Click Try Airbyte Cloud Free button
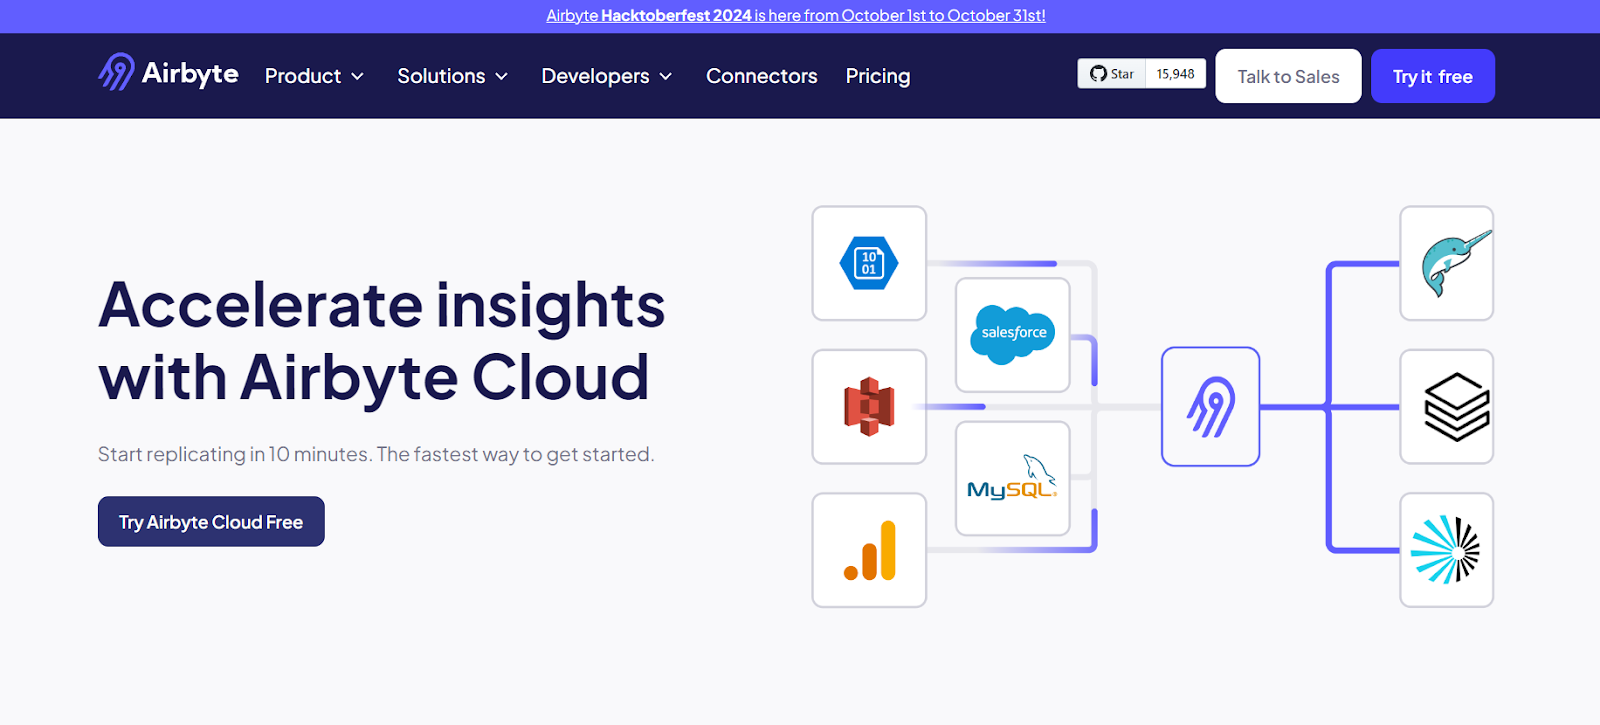 [x=211, y=522]
